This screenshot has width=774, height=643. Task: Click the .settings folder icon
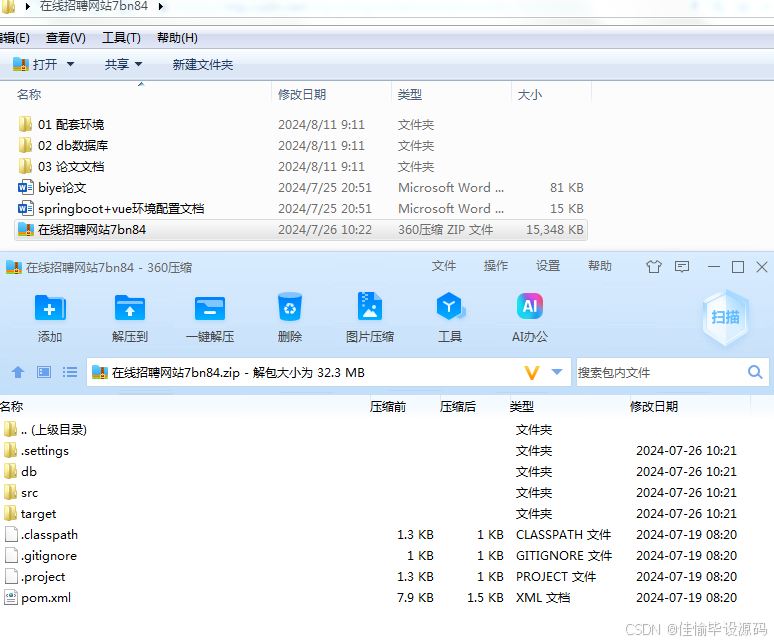pyautogui.click(x=10, y=451)
